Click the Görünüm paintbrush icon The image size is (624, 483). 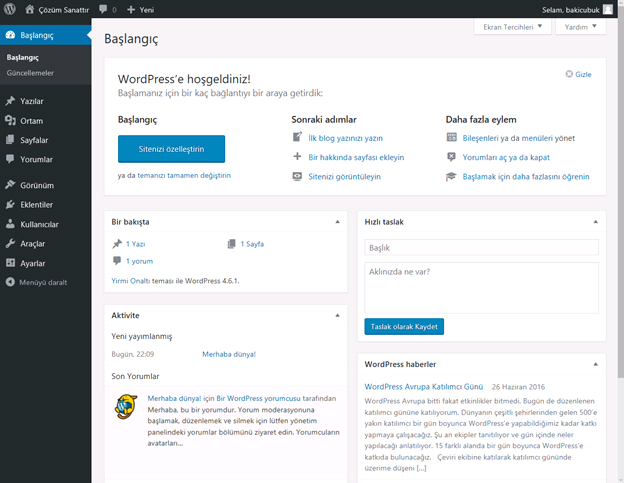(10, 185)
